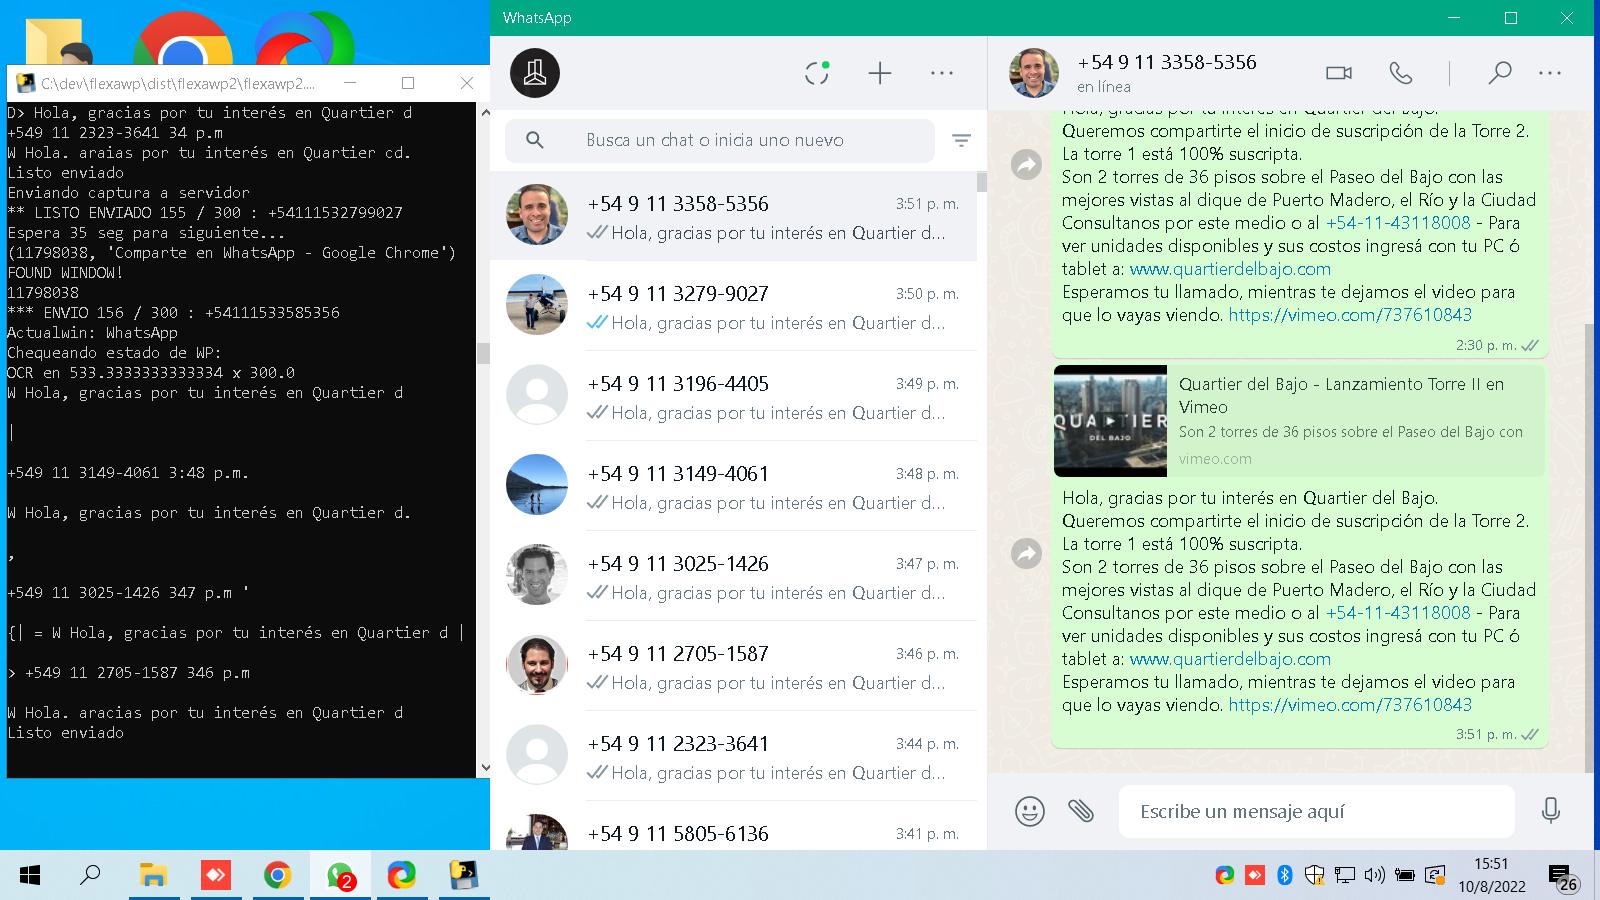This screenshot has height=900, width=1600.
Task: Open chat +54 9 11 5805-6136
Action: [733, 828]
